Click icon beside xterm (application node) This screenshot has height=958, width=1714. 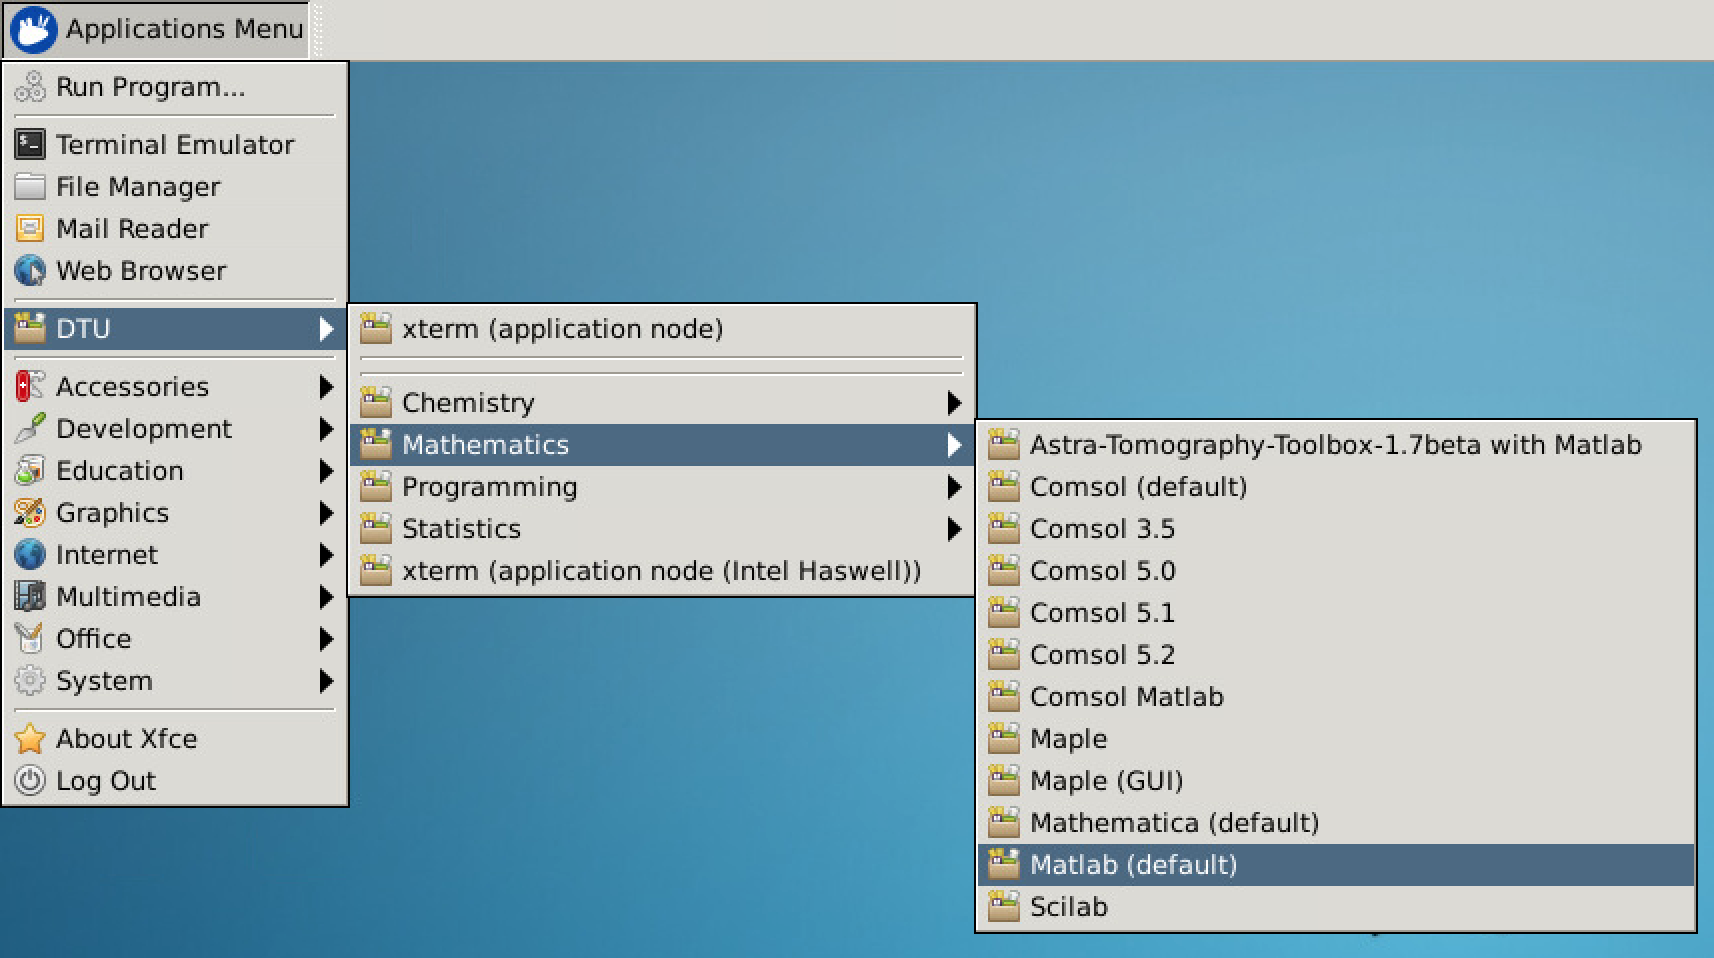tap(376, 329)
